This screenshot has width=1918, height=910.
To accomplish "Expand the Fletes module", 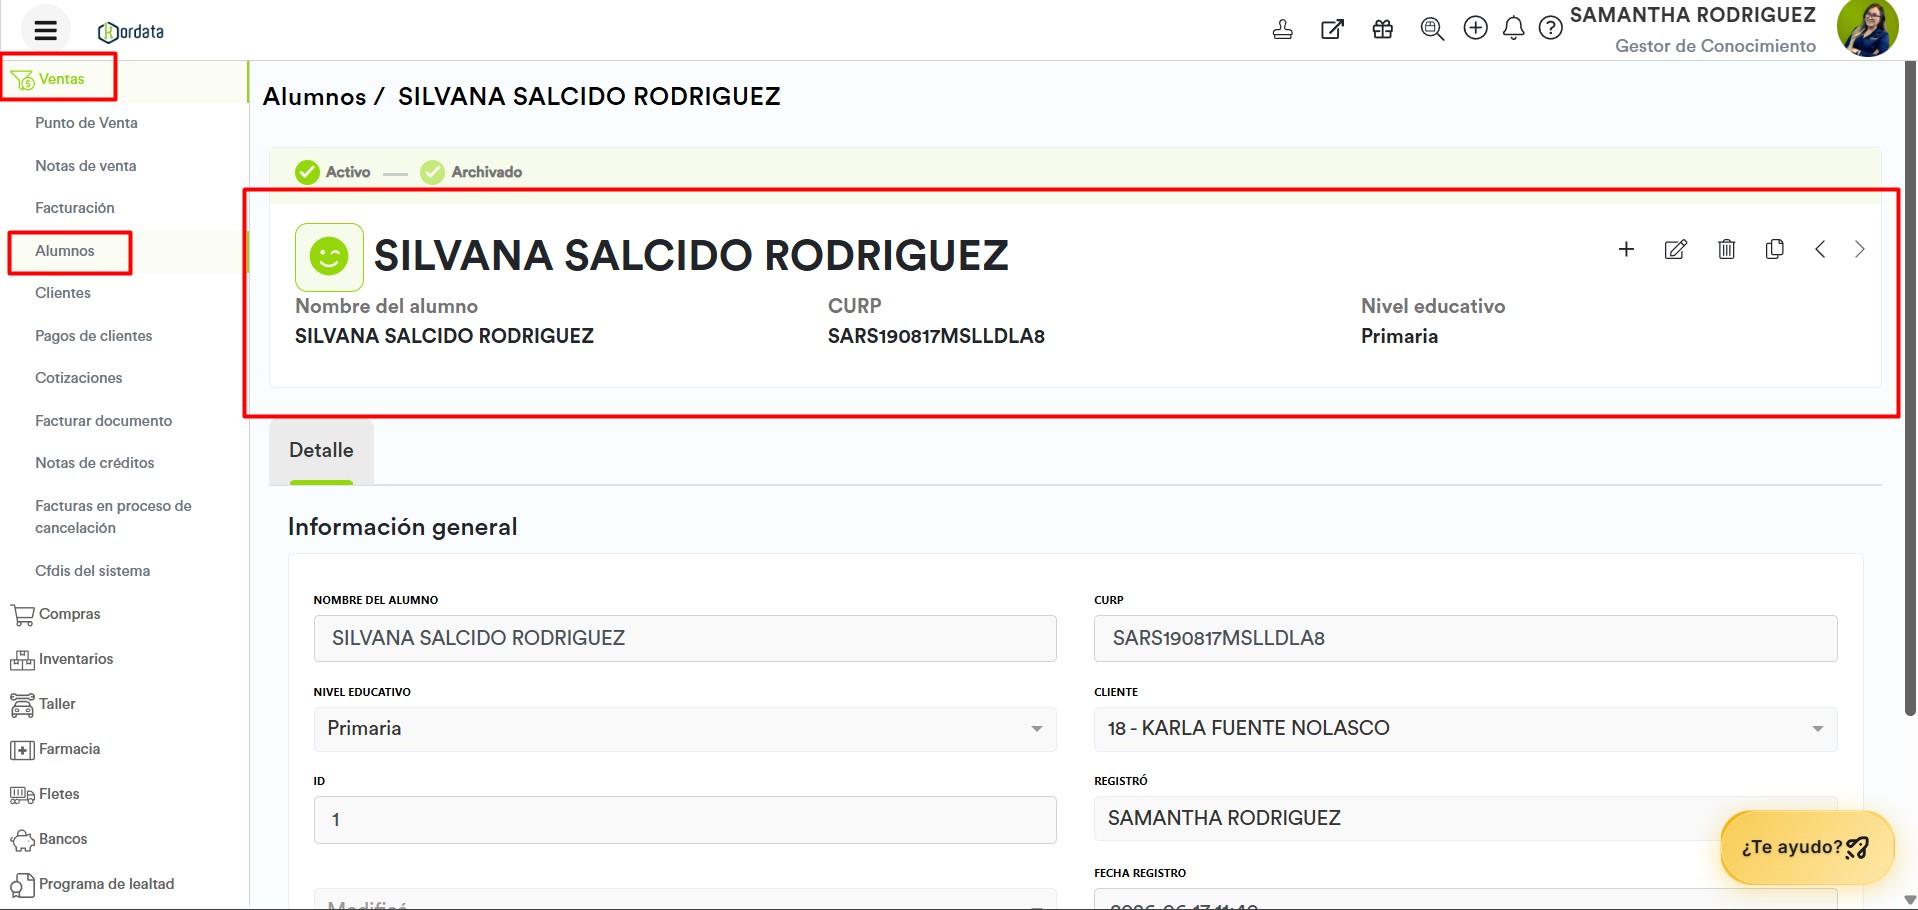I will click(x=45, y=794).
